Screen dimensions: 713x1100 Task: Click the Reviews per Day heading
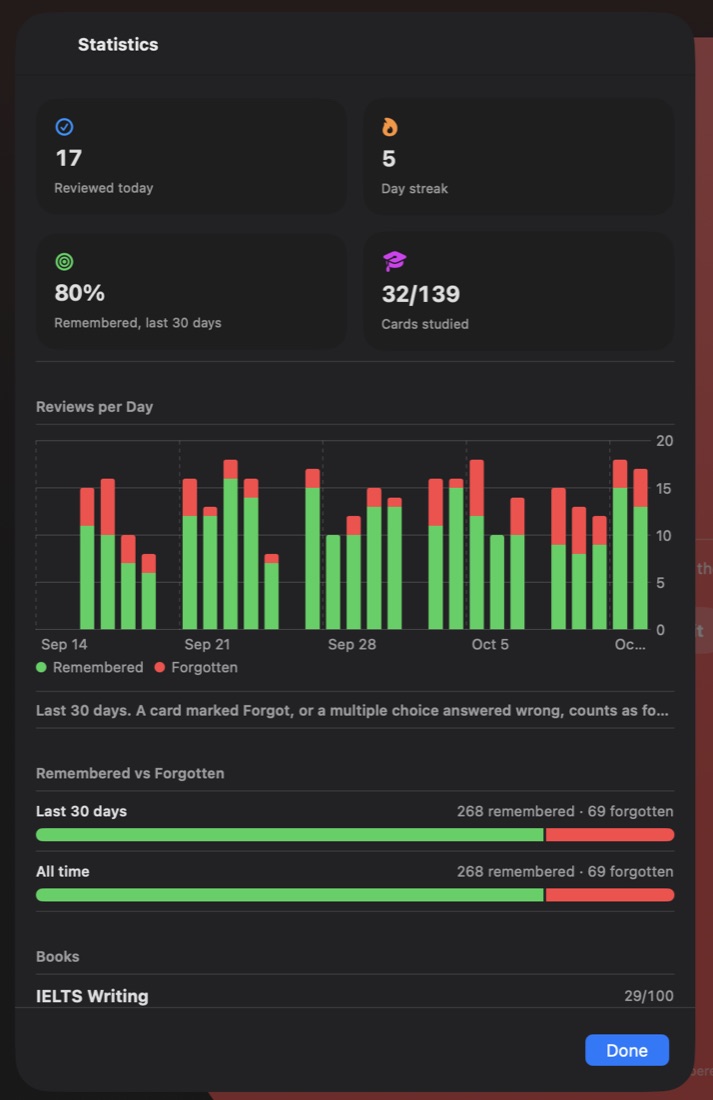click(95, 407)
